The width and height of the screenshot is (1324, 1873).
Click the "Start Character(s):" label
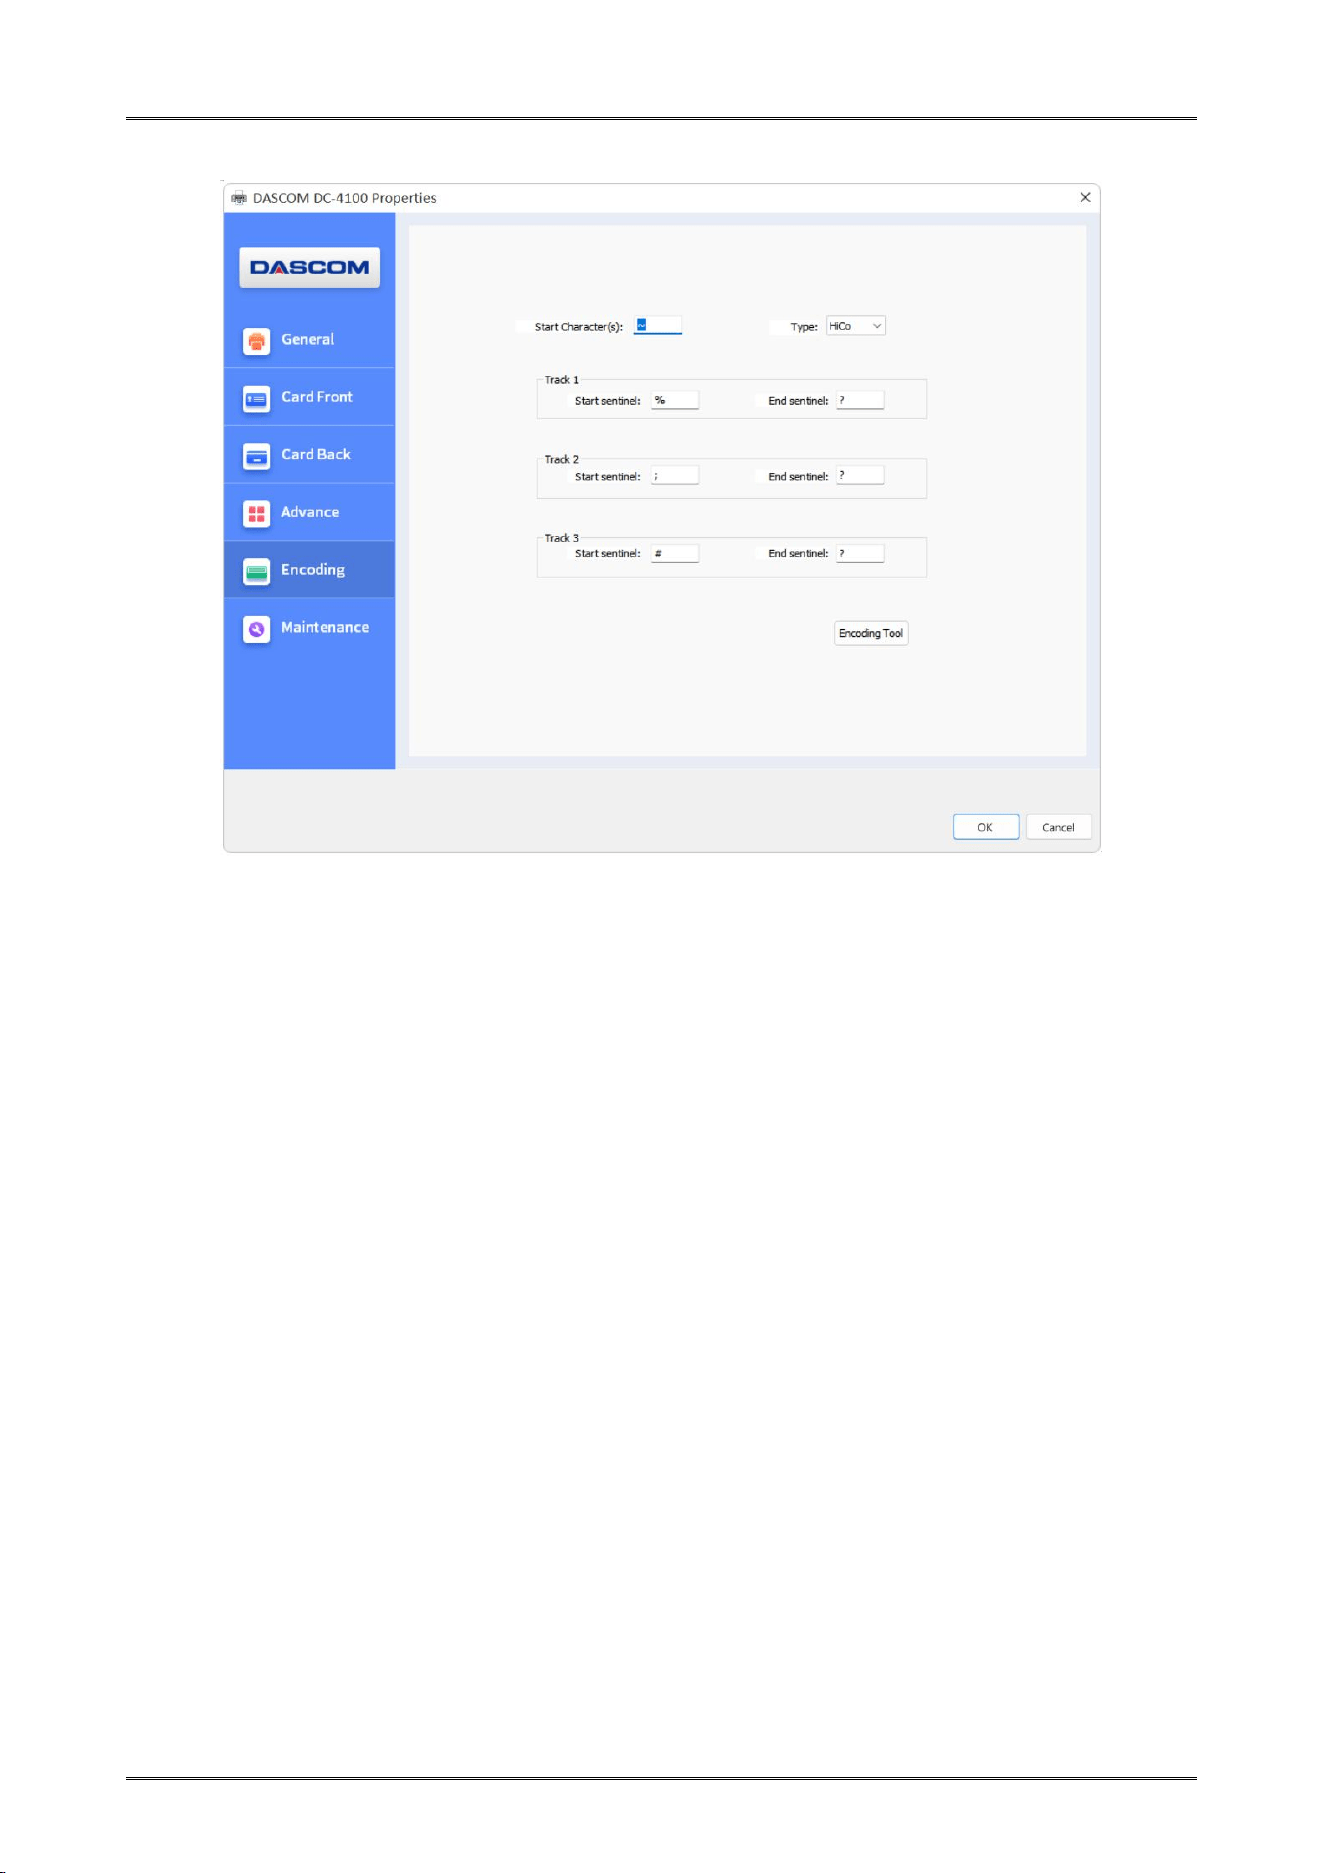(x=579, y=327)
